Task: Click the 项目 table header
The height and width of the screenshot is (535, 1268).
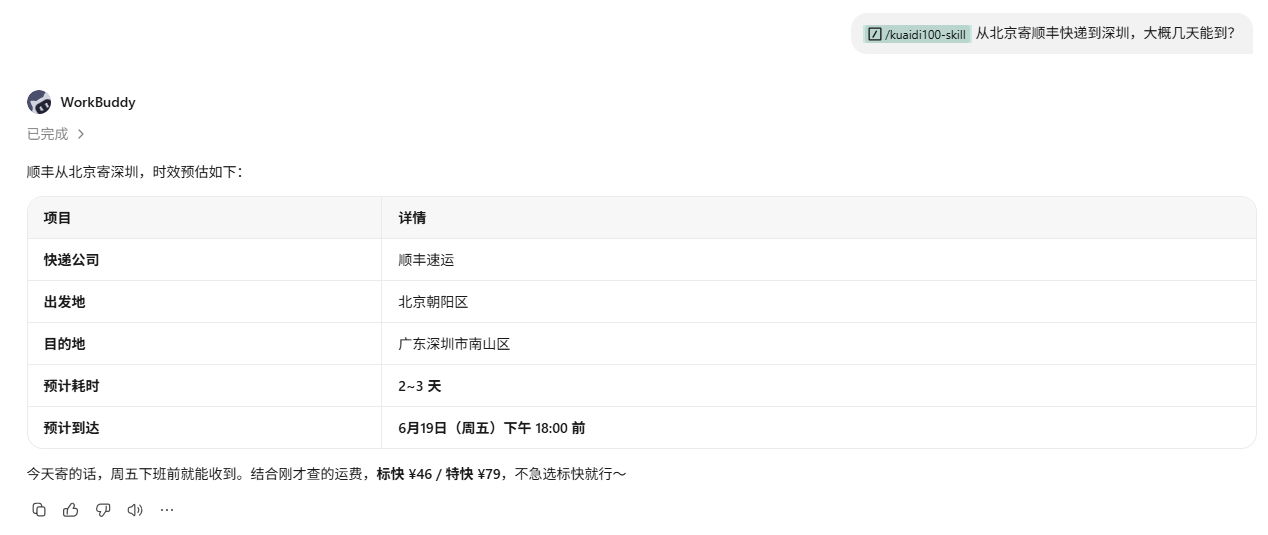Action: (57, 218)
